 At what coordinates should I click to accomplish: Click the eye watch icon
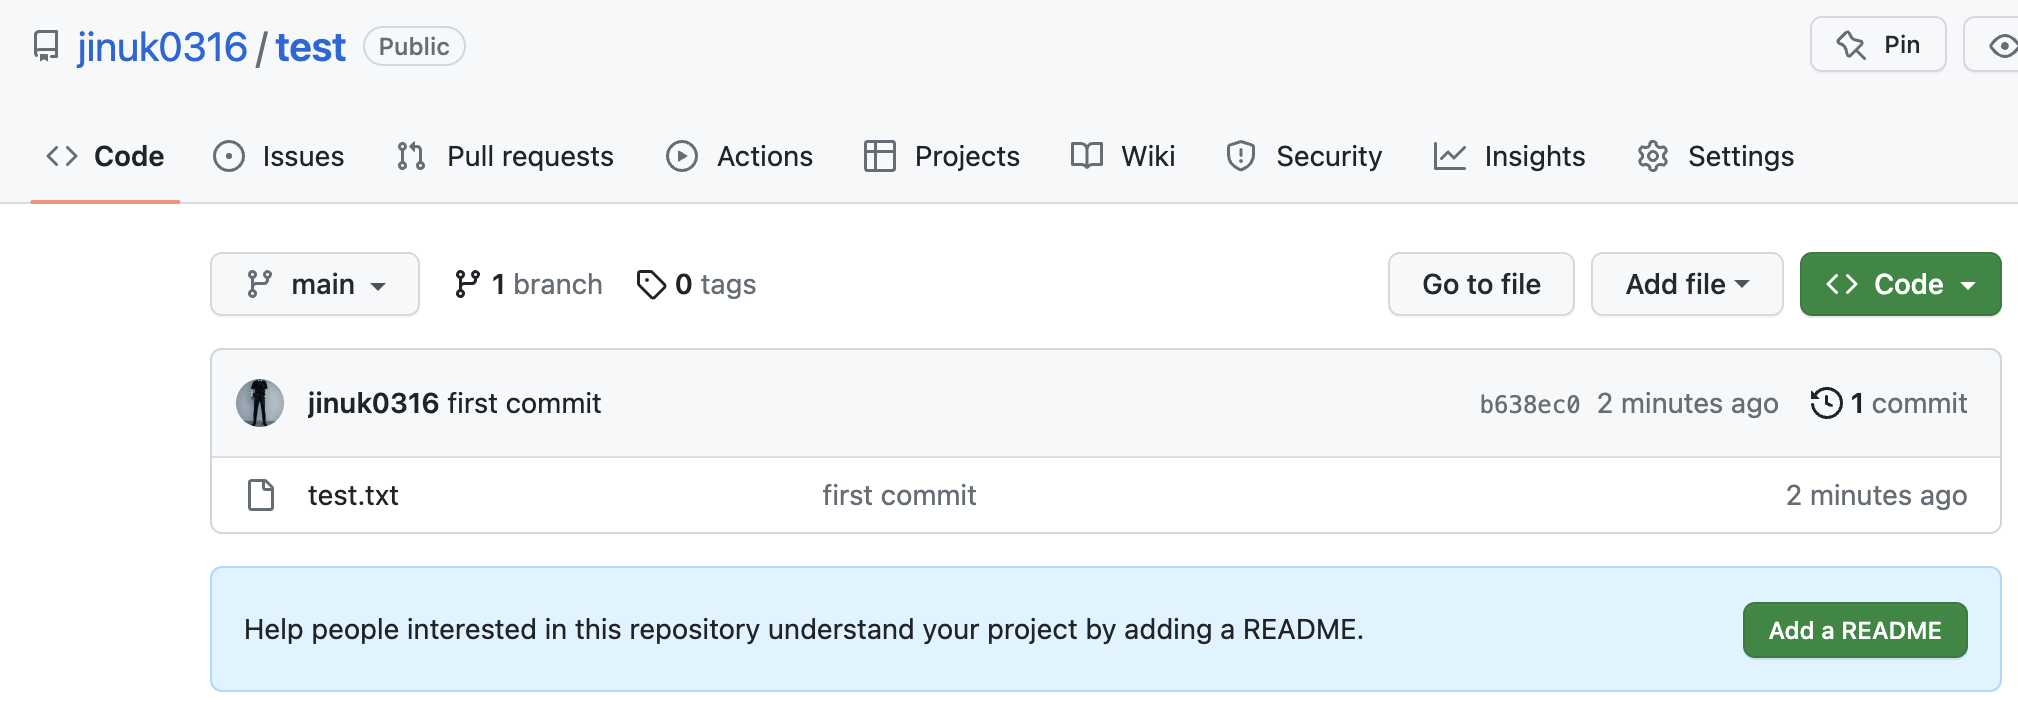[x=2001, y=46]
